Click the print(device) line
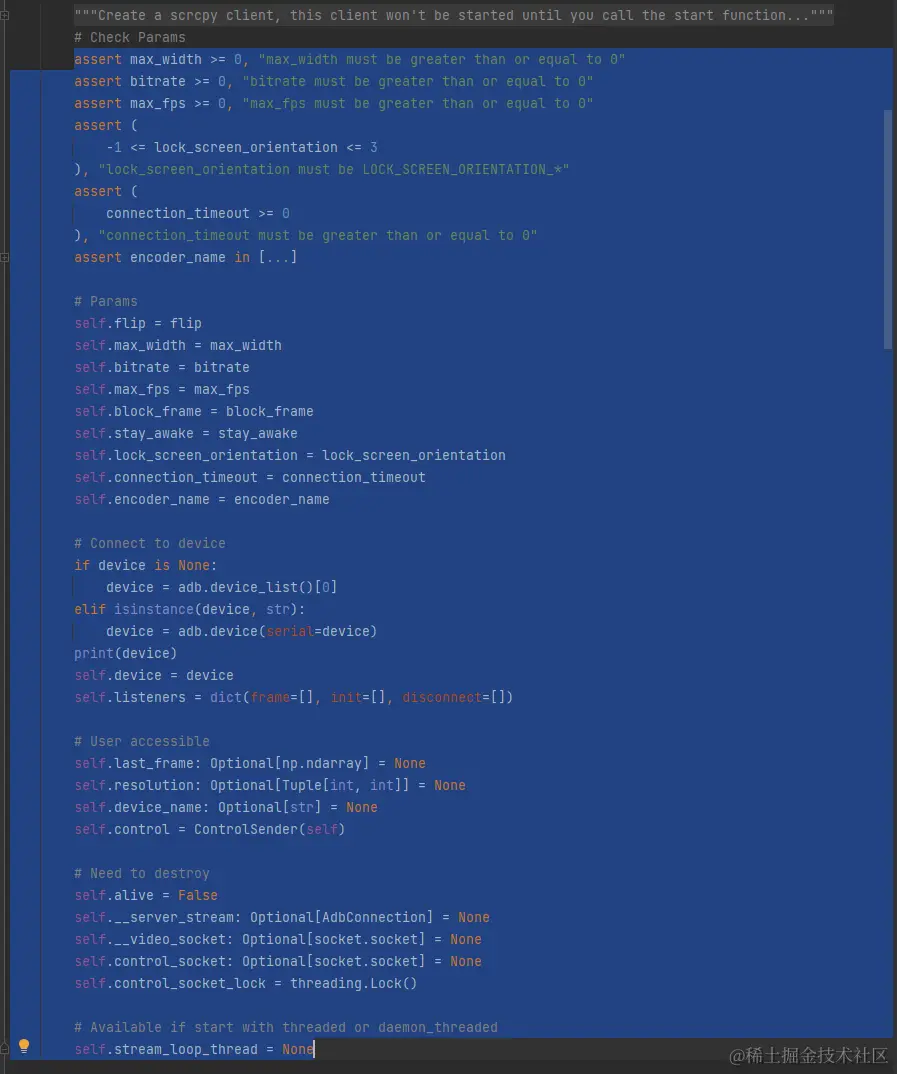This screenshot has width=897, height=1074. [125, 653]
